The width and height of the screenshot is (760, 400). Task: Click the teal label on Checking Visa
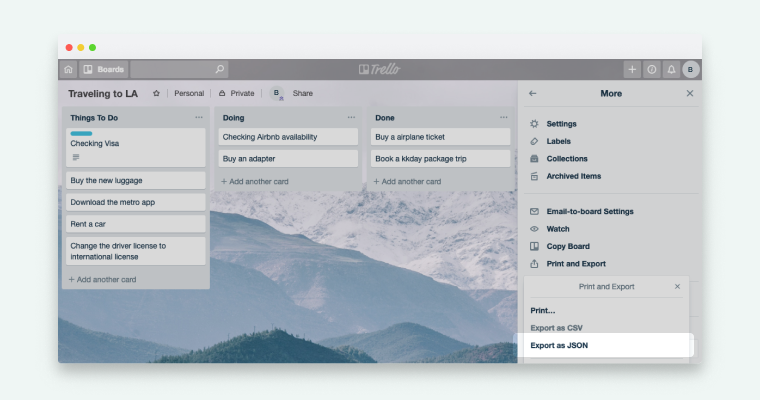pos(81,133)
